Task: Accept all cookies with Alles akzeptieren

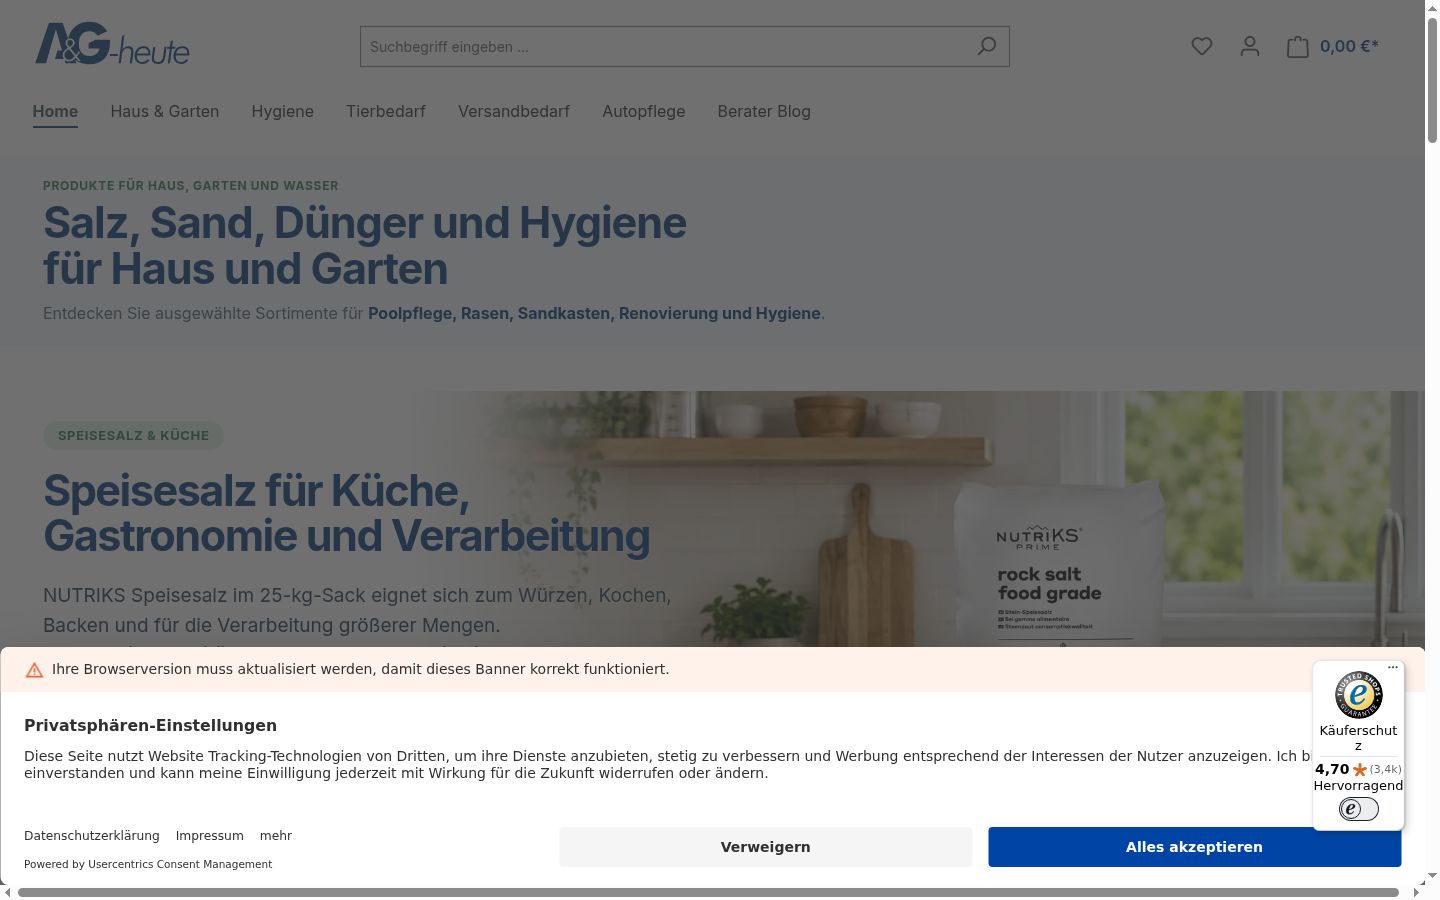Action: pos(1194,847)
